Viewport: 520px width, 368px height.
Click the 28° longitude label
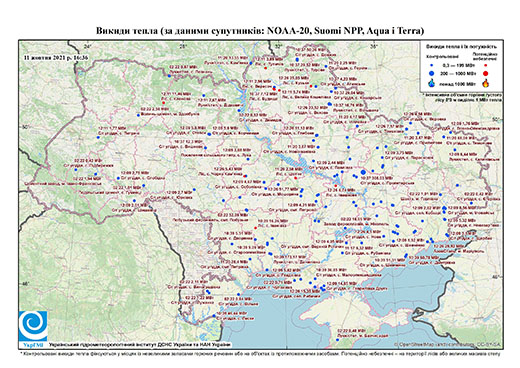183,46
